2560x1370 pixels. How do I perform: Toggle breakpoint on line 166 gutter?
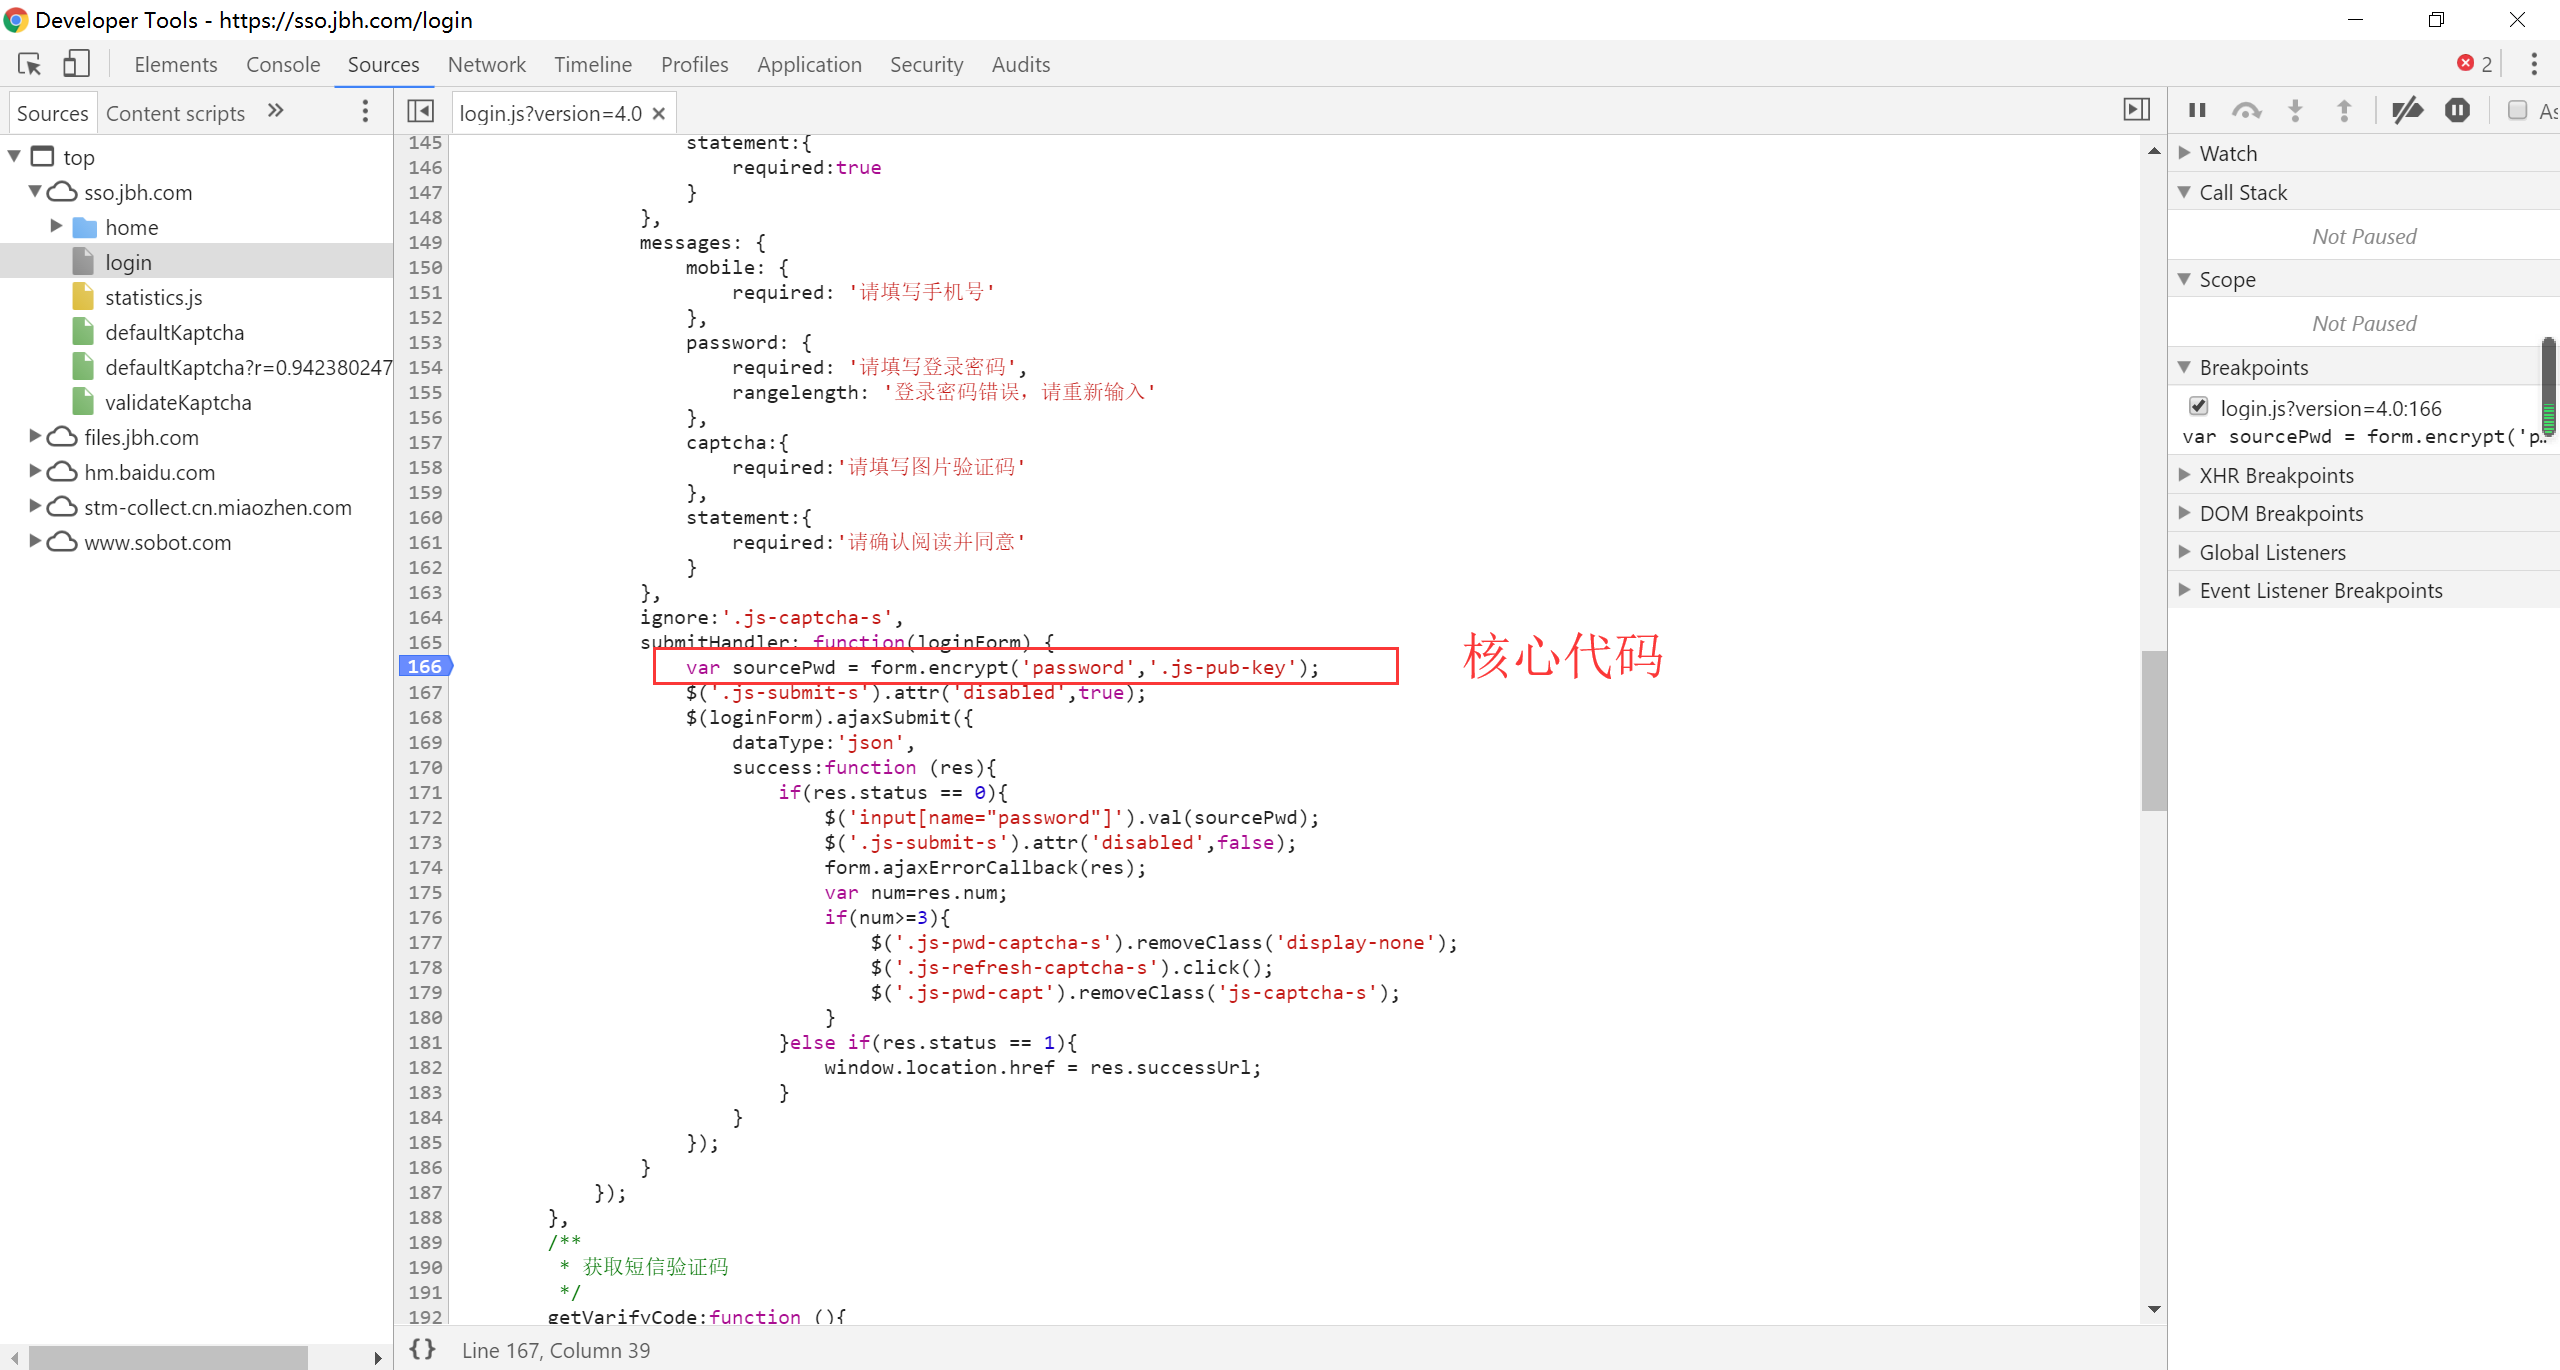[x=425, y=667]
